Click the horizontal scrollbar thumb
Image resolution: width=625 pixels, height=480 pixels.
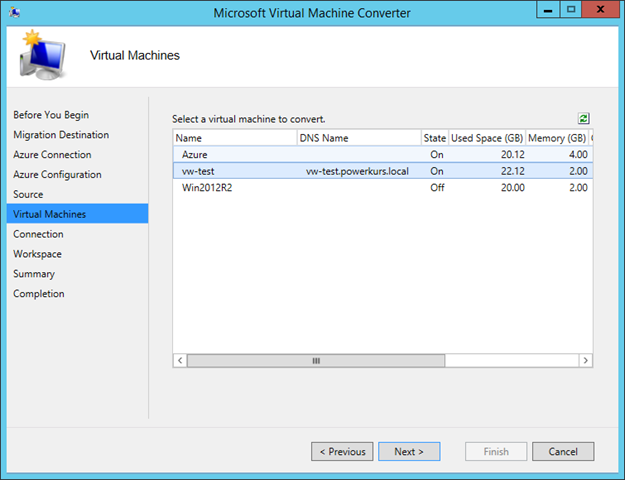[x=316, y=360]
